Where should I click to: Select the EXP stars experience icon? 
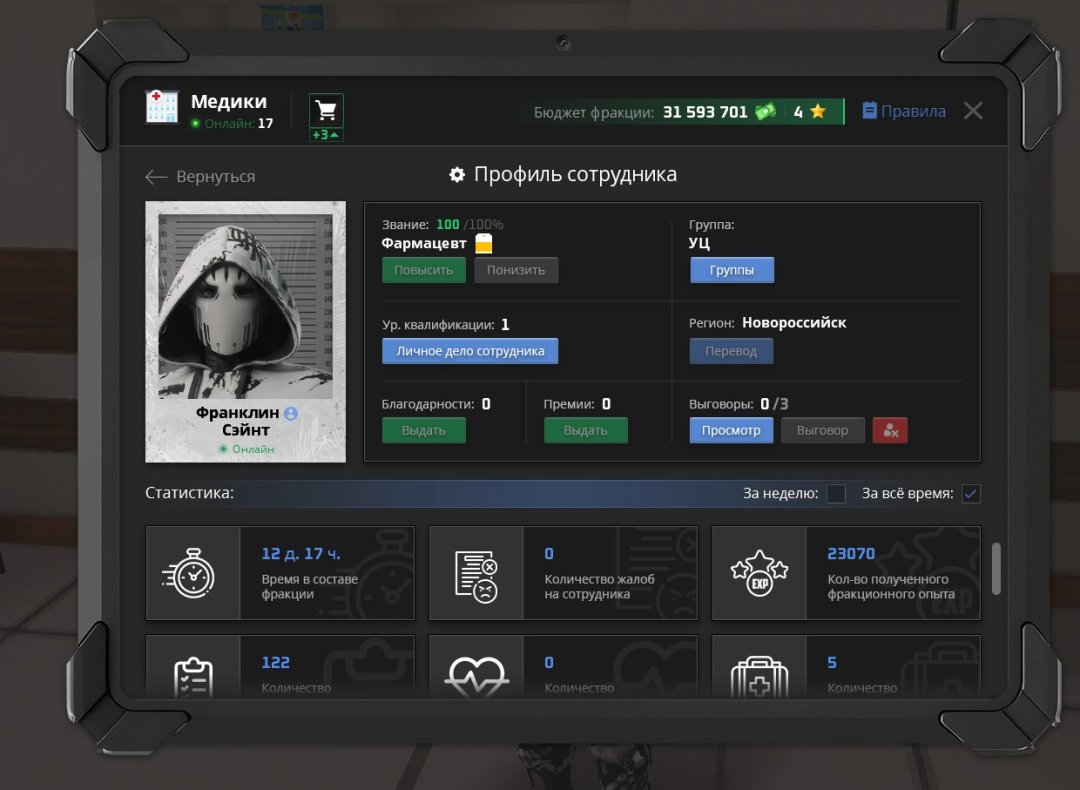point(759,573)
